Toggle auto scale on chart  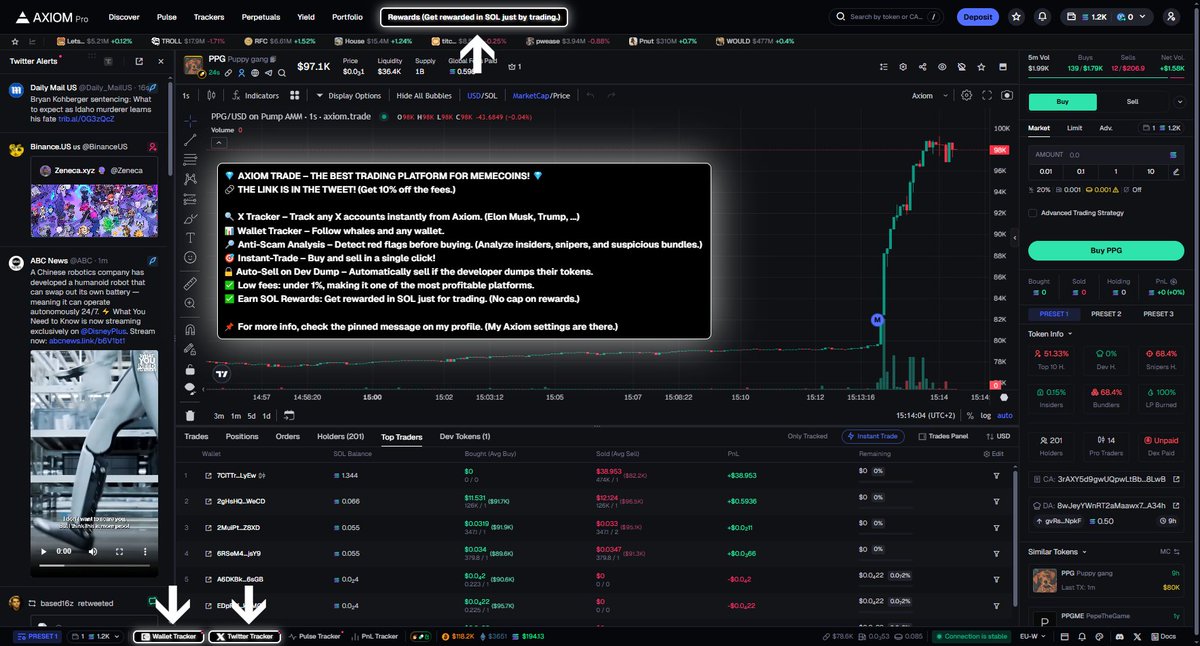coord(1005,415)
